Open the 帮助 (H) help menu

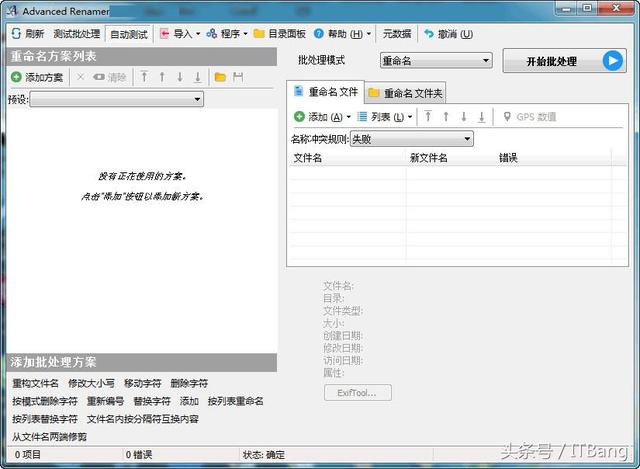[x=342, y=34]
